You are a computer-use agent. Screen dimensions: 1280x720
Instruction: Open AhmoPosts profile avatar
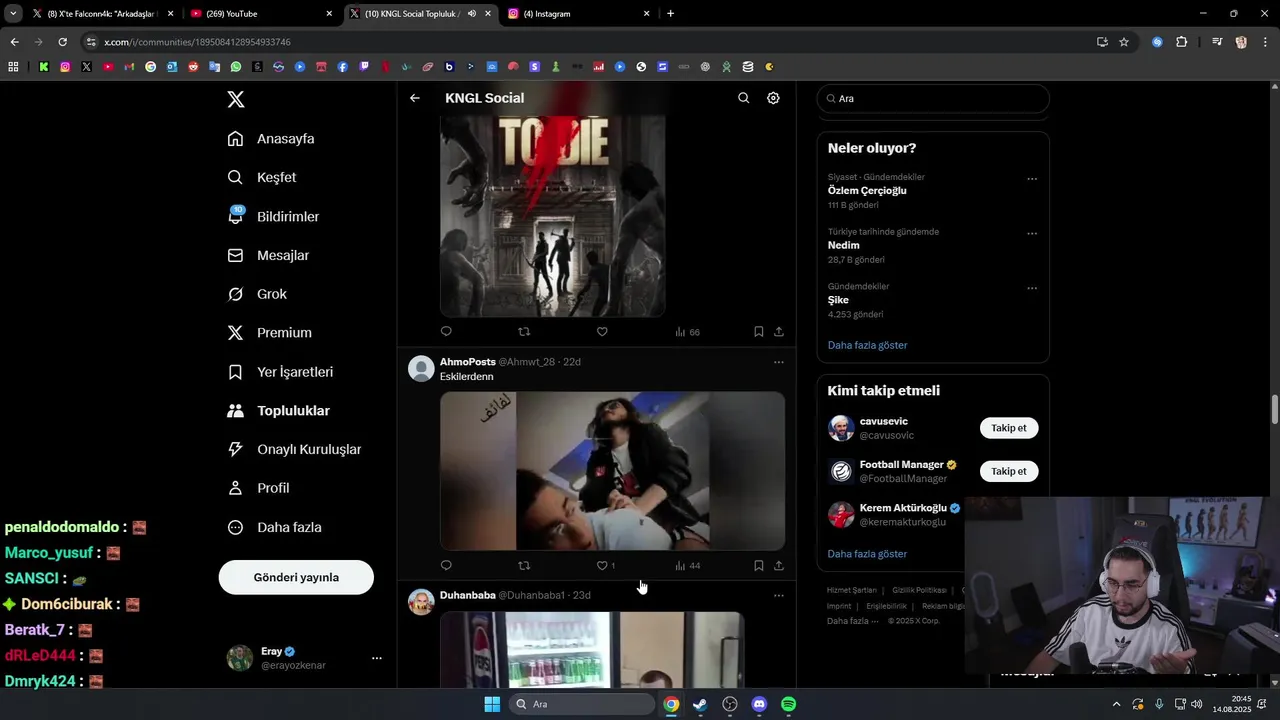(421, 368)
